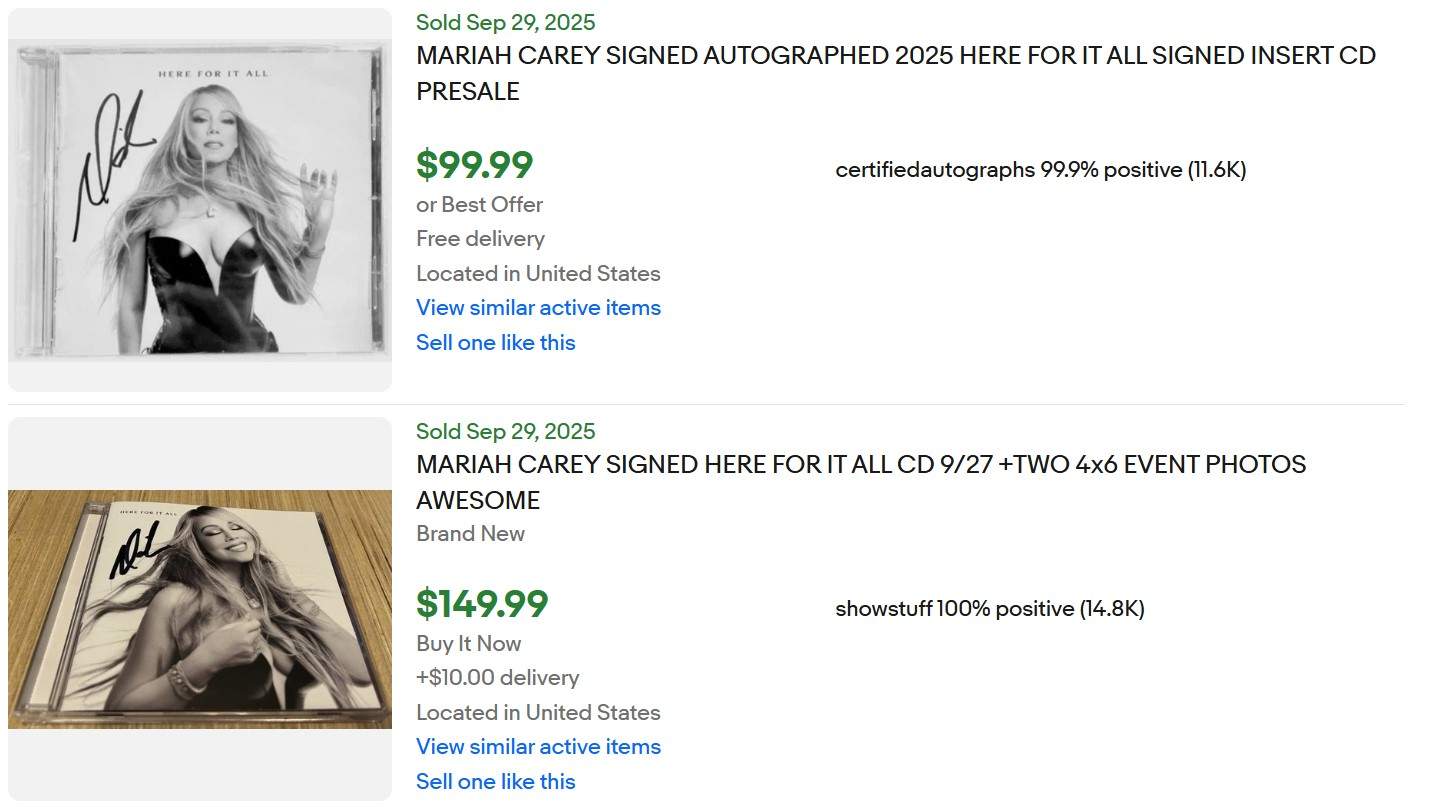
Task: Click the $149.99 sold price
Action: tap(482, 604)
